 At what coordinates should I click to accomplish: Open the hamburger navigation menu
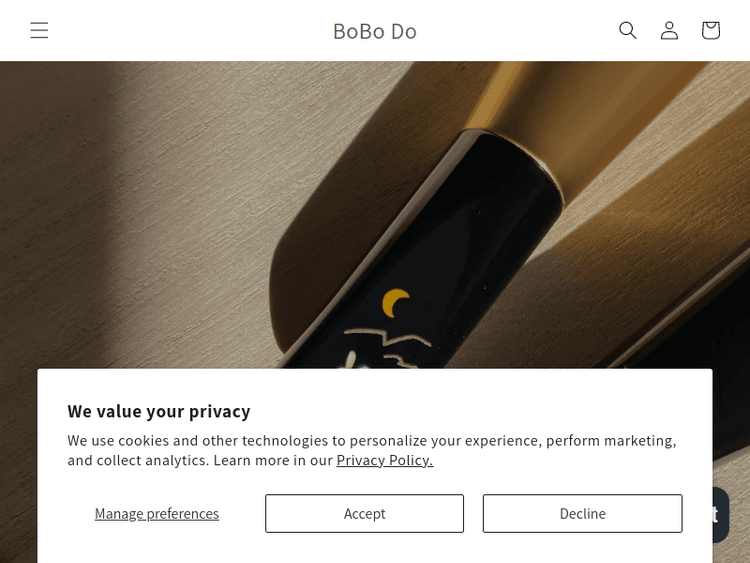coord(39,30)
